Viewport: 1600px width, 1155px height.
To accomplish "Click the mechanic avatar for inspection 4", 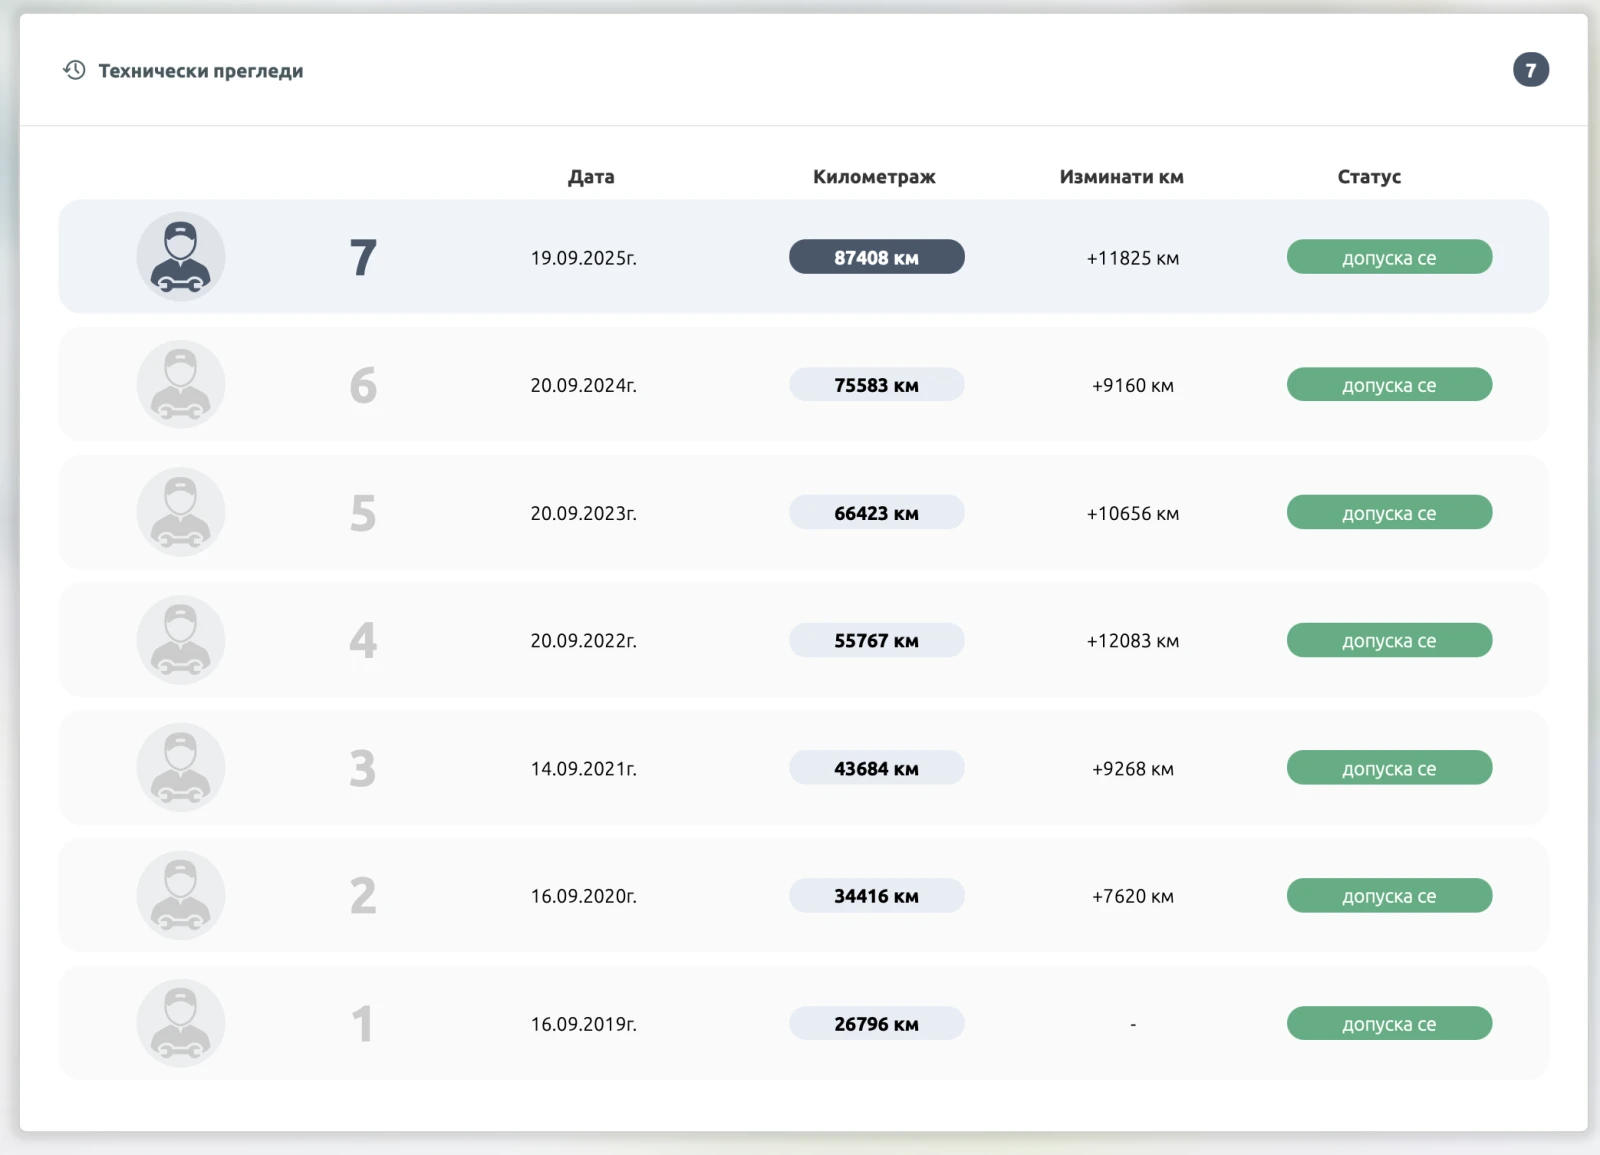I will [x=181, y=640].
